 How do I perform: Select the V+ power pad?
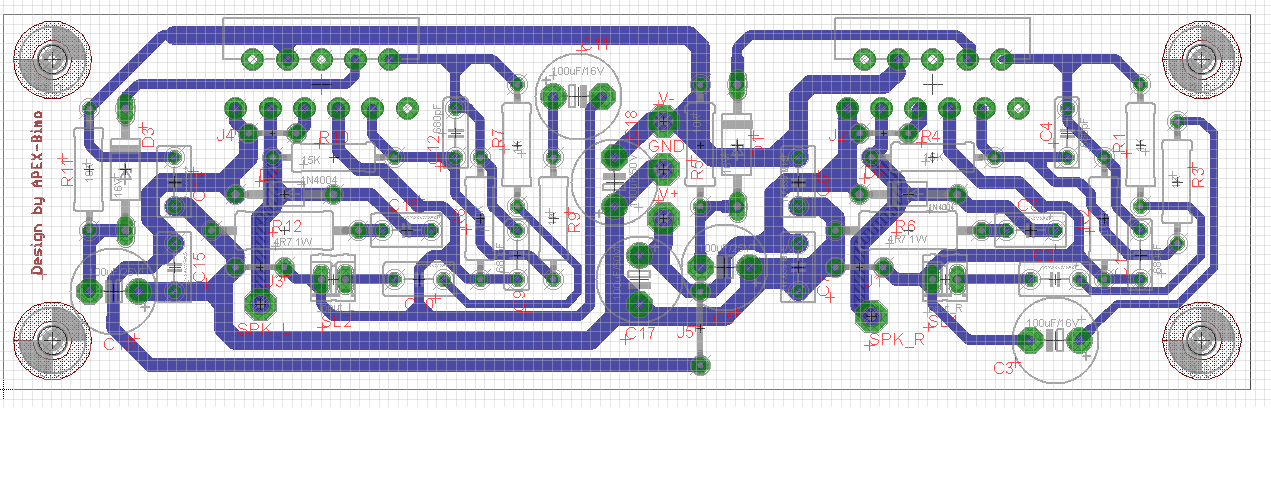point(664,219)
